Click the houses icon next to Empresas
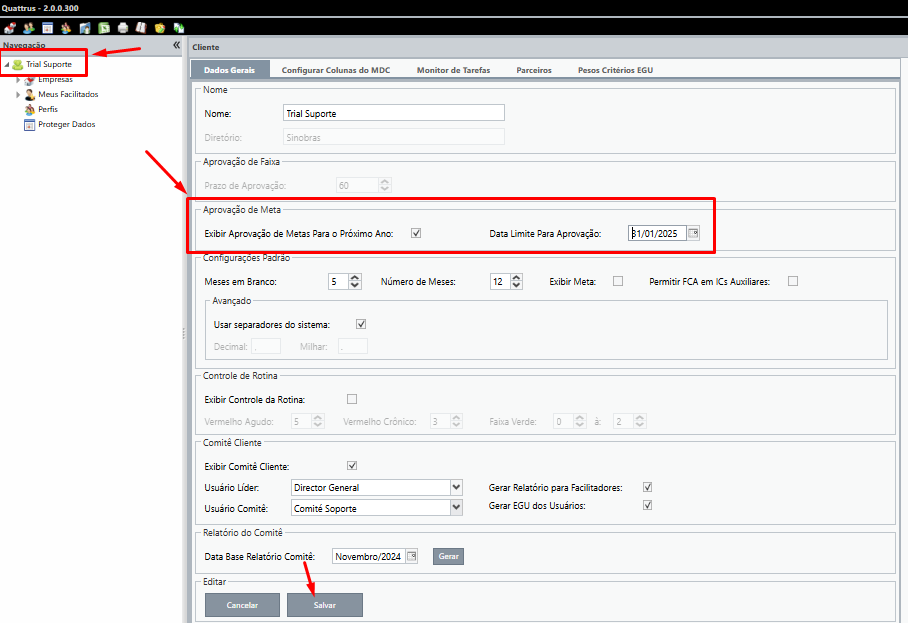The image size is (908, 623). click(30, 80)
